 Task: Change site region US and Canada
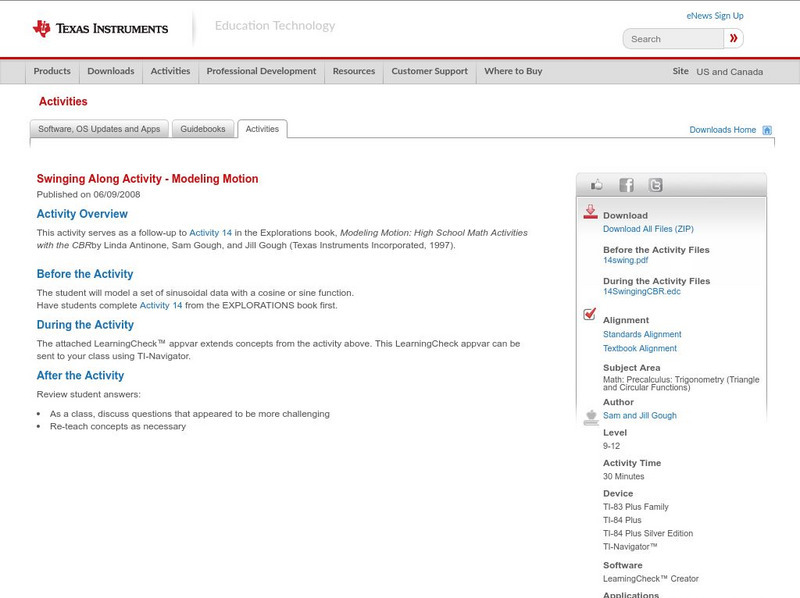(x=730, y=72)
